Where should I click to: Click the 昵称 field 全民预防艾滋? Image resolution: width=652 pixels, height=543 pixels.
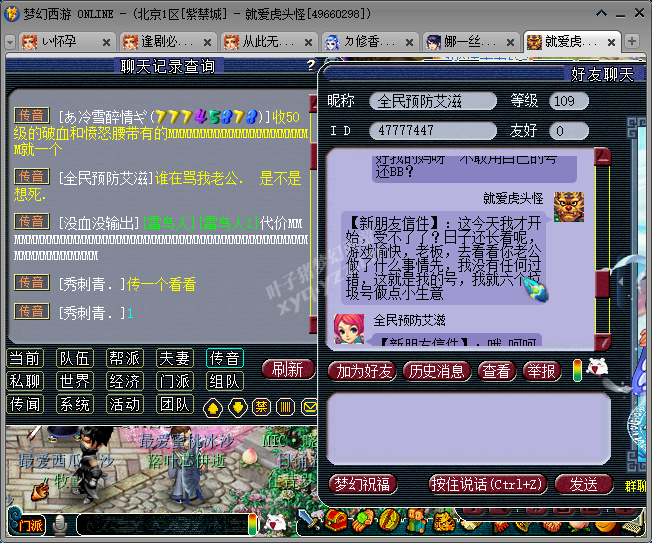point(432,101)
